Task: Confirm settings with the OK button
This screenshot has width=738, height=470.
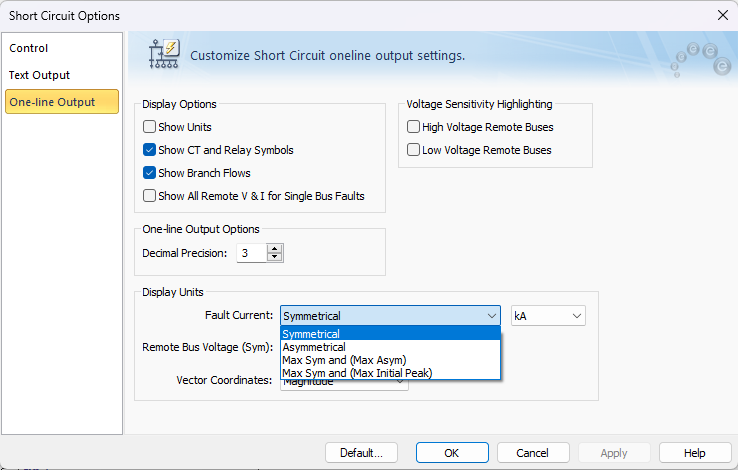Action: click(x=452, y=453)
